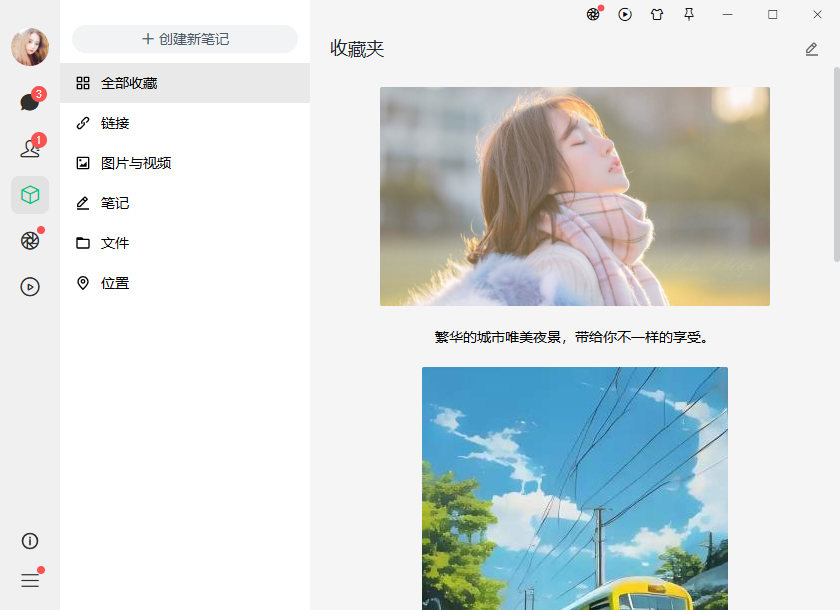This screenshot has width=840, height=610.
Task: Select the favorites cube icon in sidebar
Action: tap(30, 195)
